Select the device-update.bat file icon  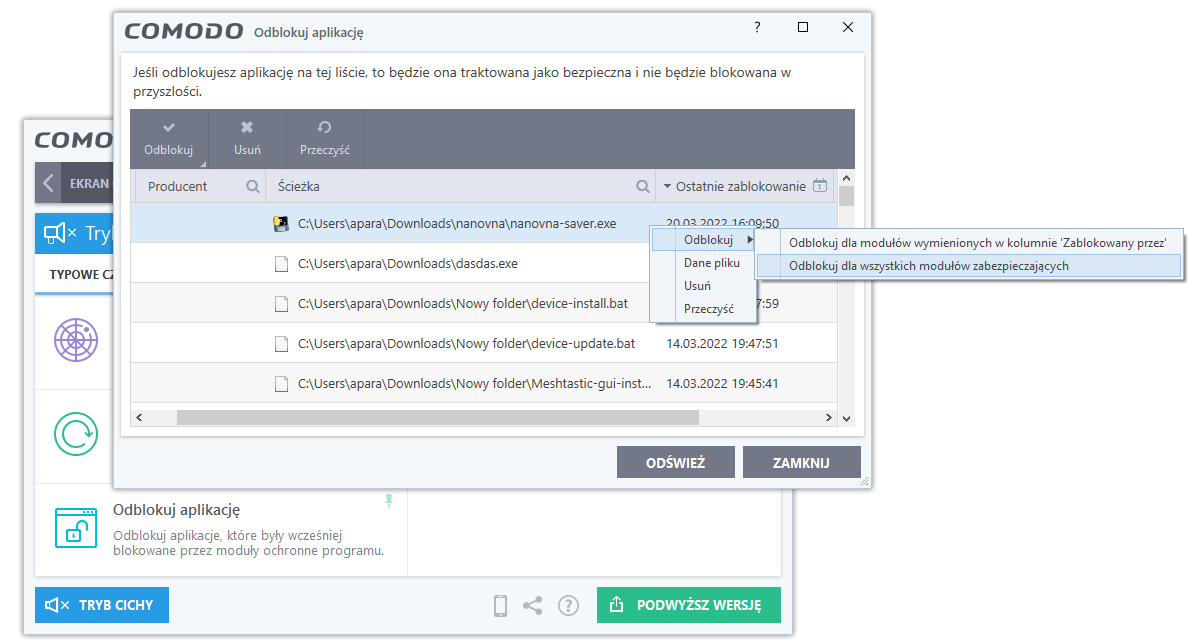[281, 344]
